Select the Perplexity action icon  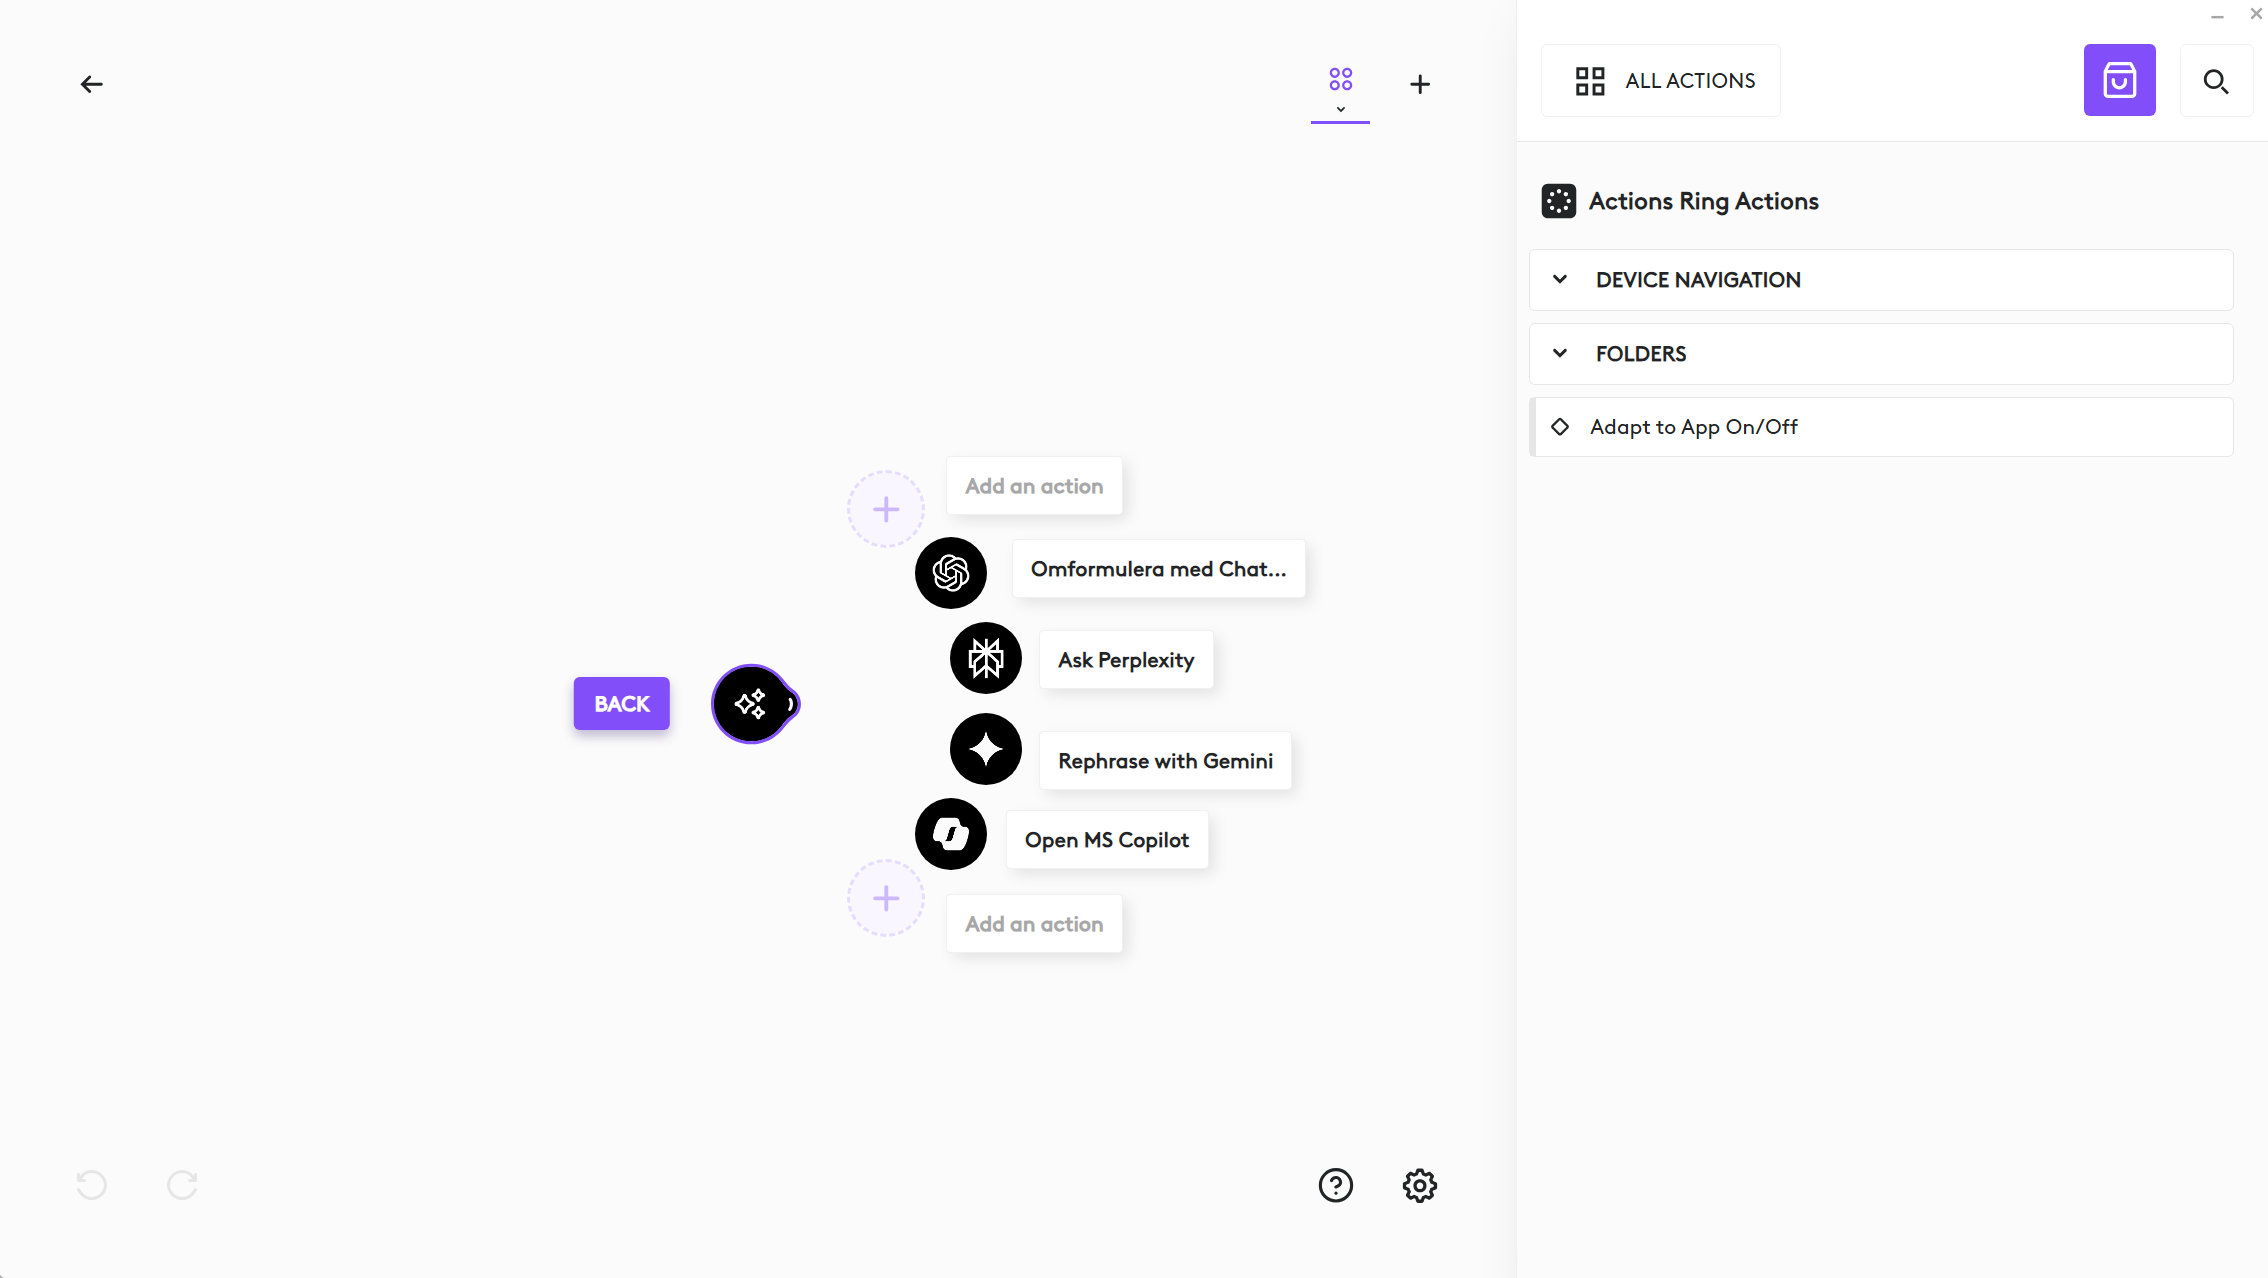click(985, 658)
